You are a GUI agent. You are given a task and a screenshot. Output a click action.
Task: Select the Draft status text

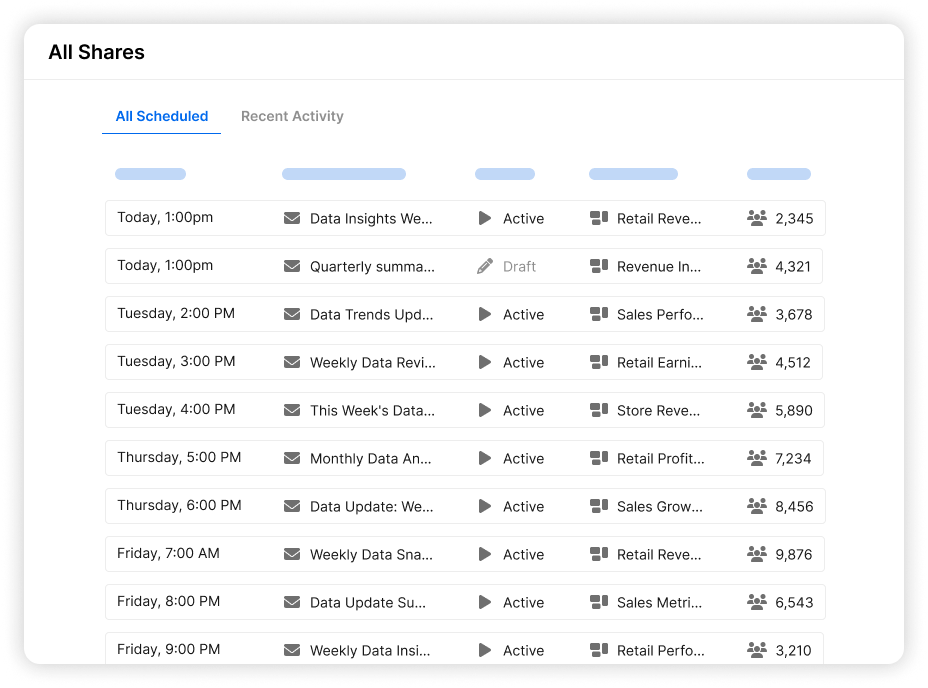point(519,266)
